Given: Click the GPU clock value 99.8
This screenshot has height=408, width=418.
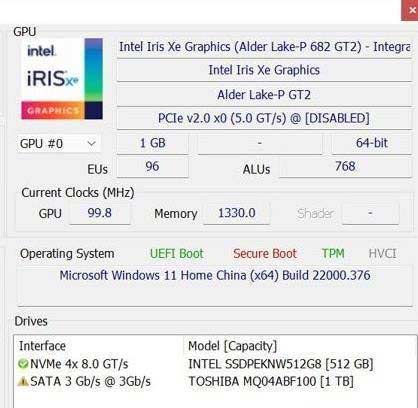Looking at the screenshot, I should click(x=100, y=213).
